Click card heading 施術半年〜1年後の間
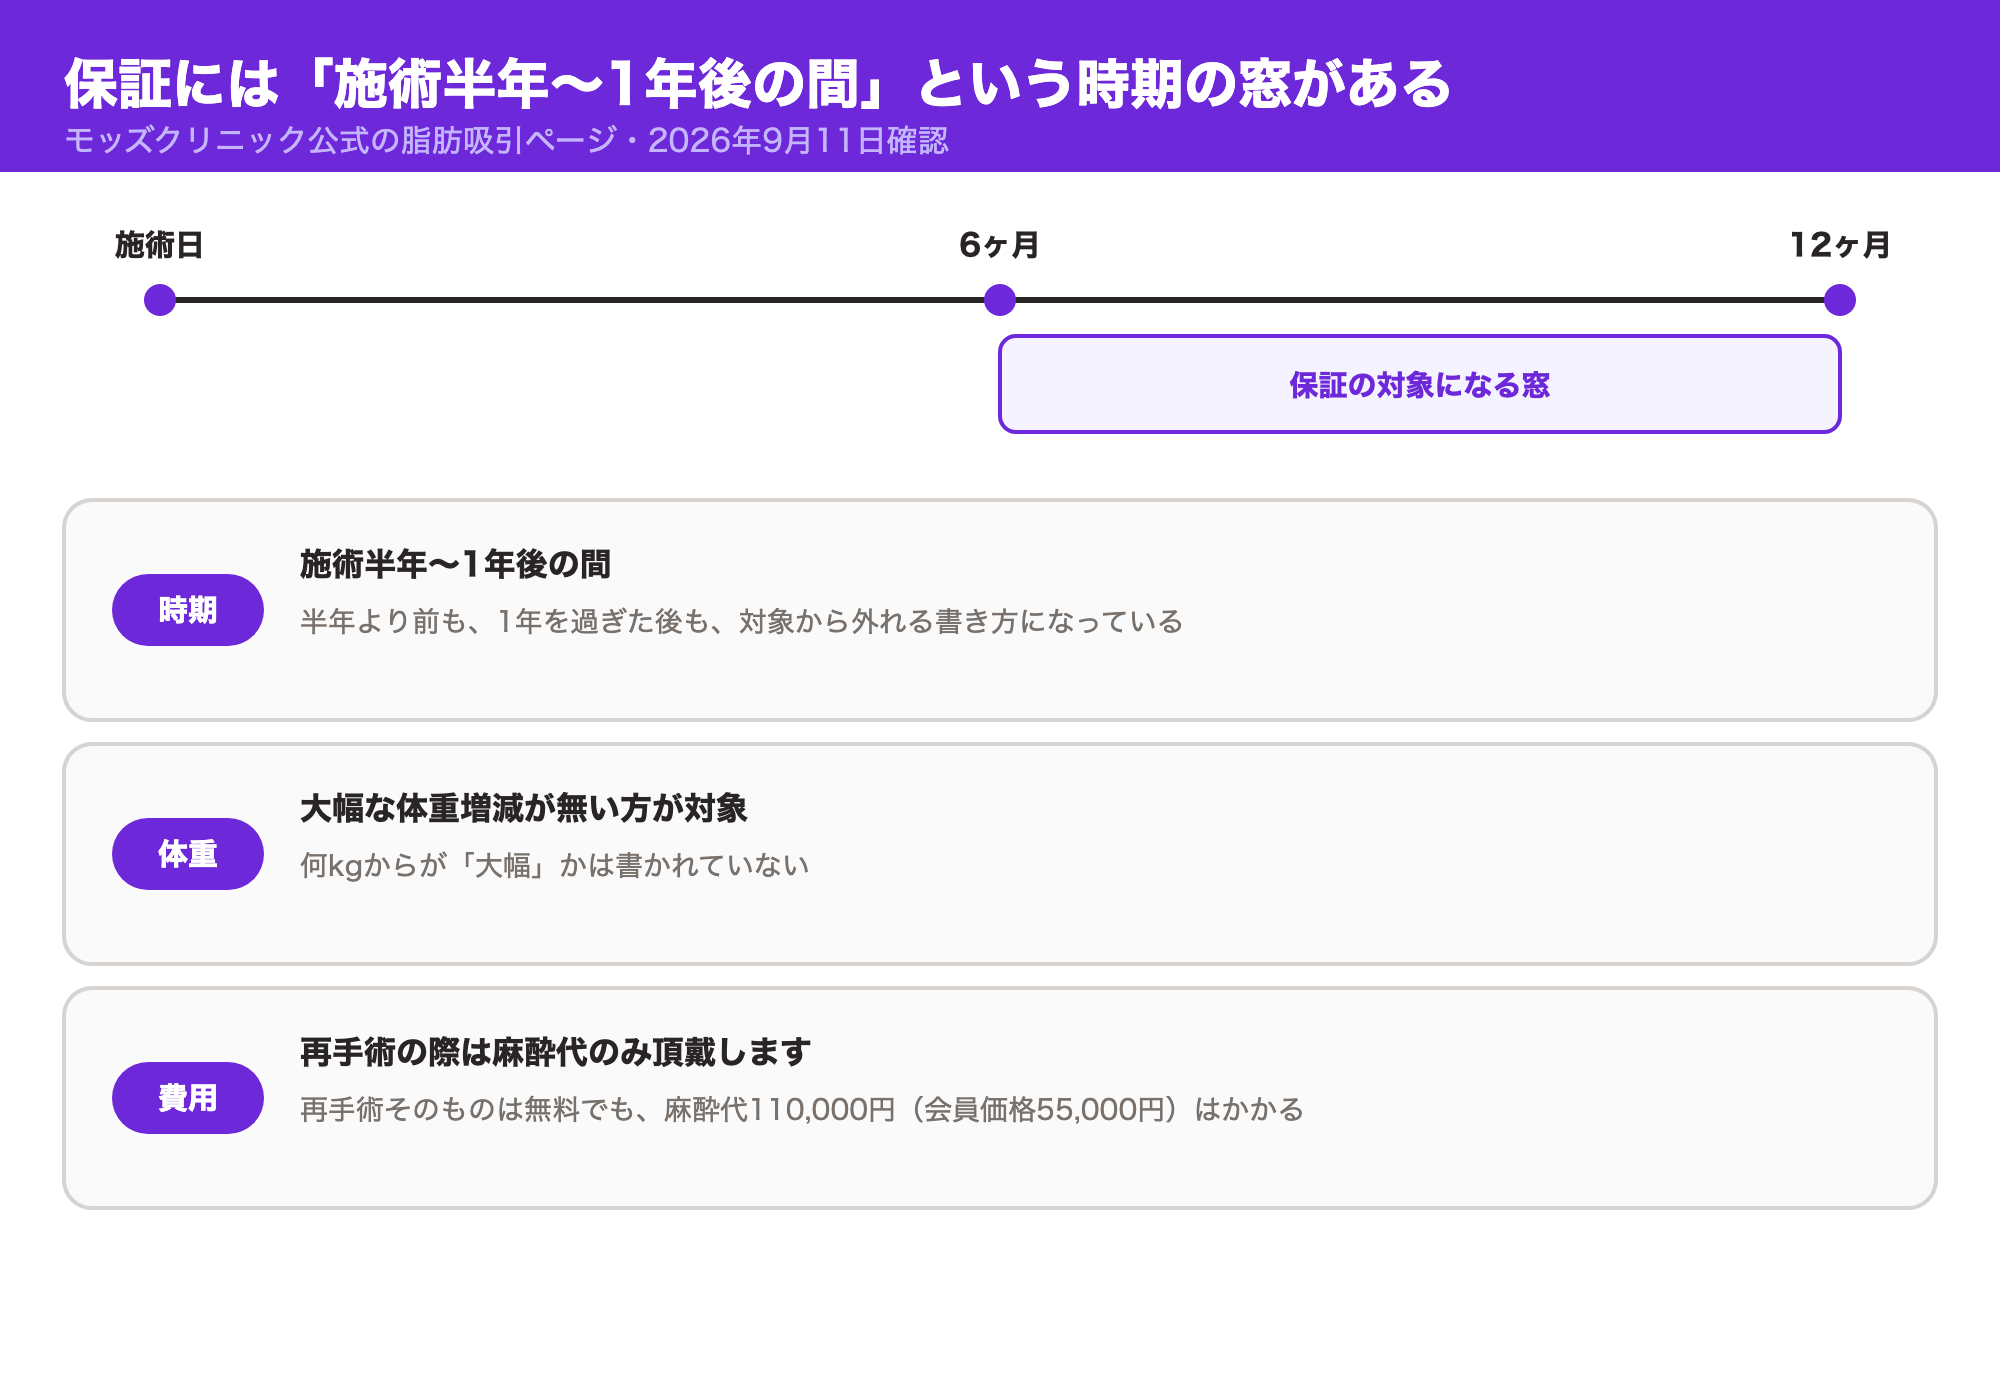Image resolution: width=2000 pixels, height=1400 pixels. point(456,564)
